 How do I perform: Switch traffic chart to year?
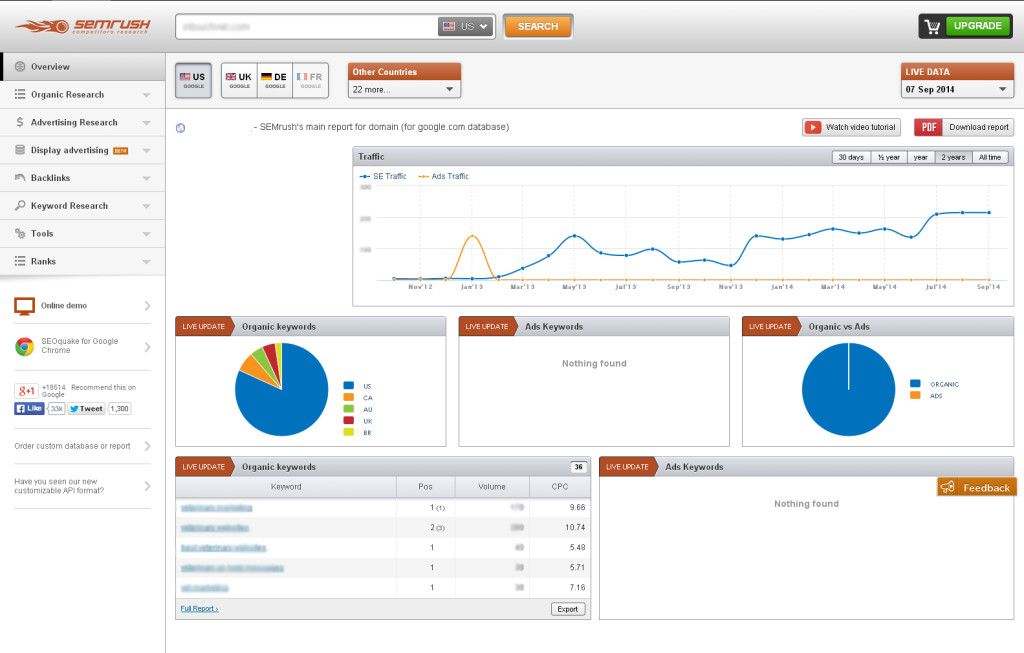(921, 157)
